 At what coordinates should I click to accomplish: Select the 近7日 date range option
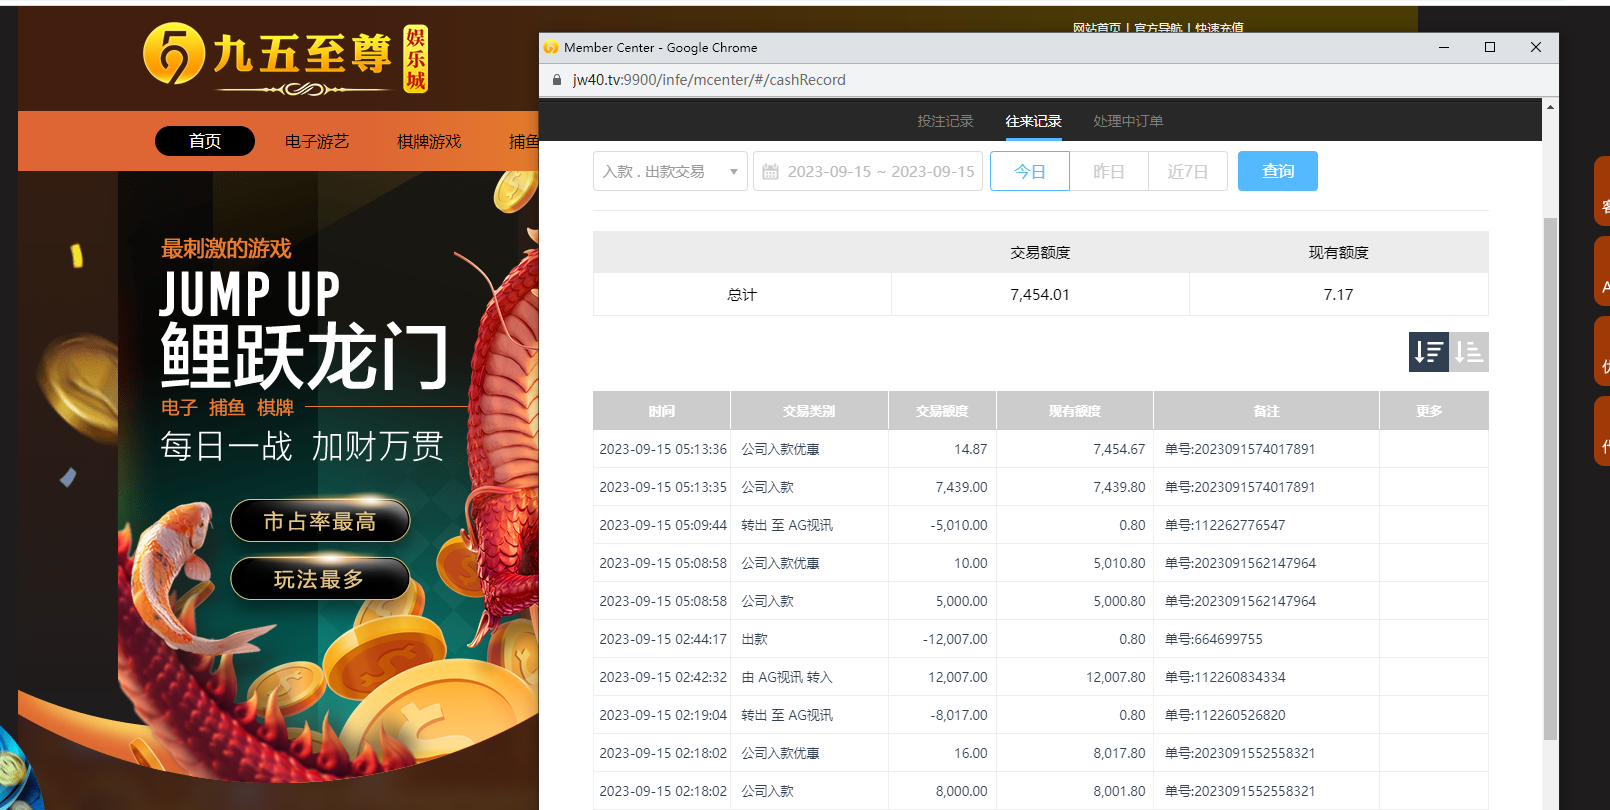1187,171
